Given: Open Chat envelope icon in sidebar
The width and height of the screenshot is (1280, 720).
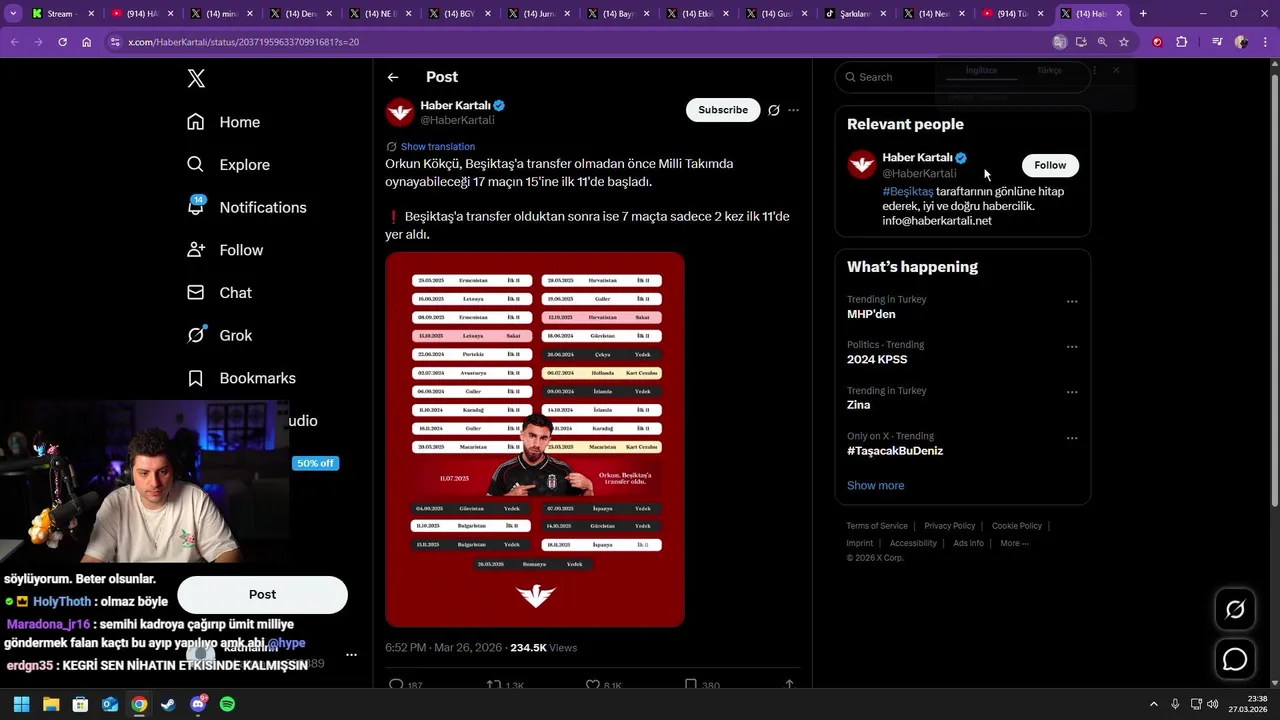Looking at the screenshot, I should tap(196, 292).
